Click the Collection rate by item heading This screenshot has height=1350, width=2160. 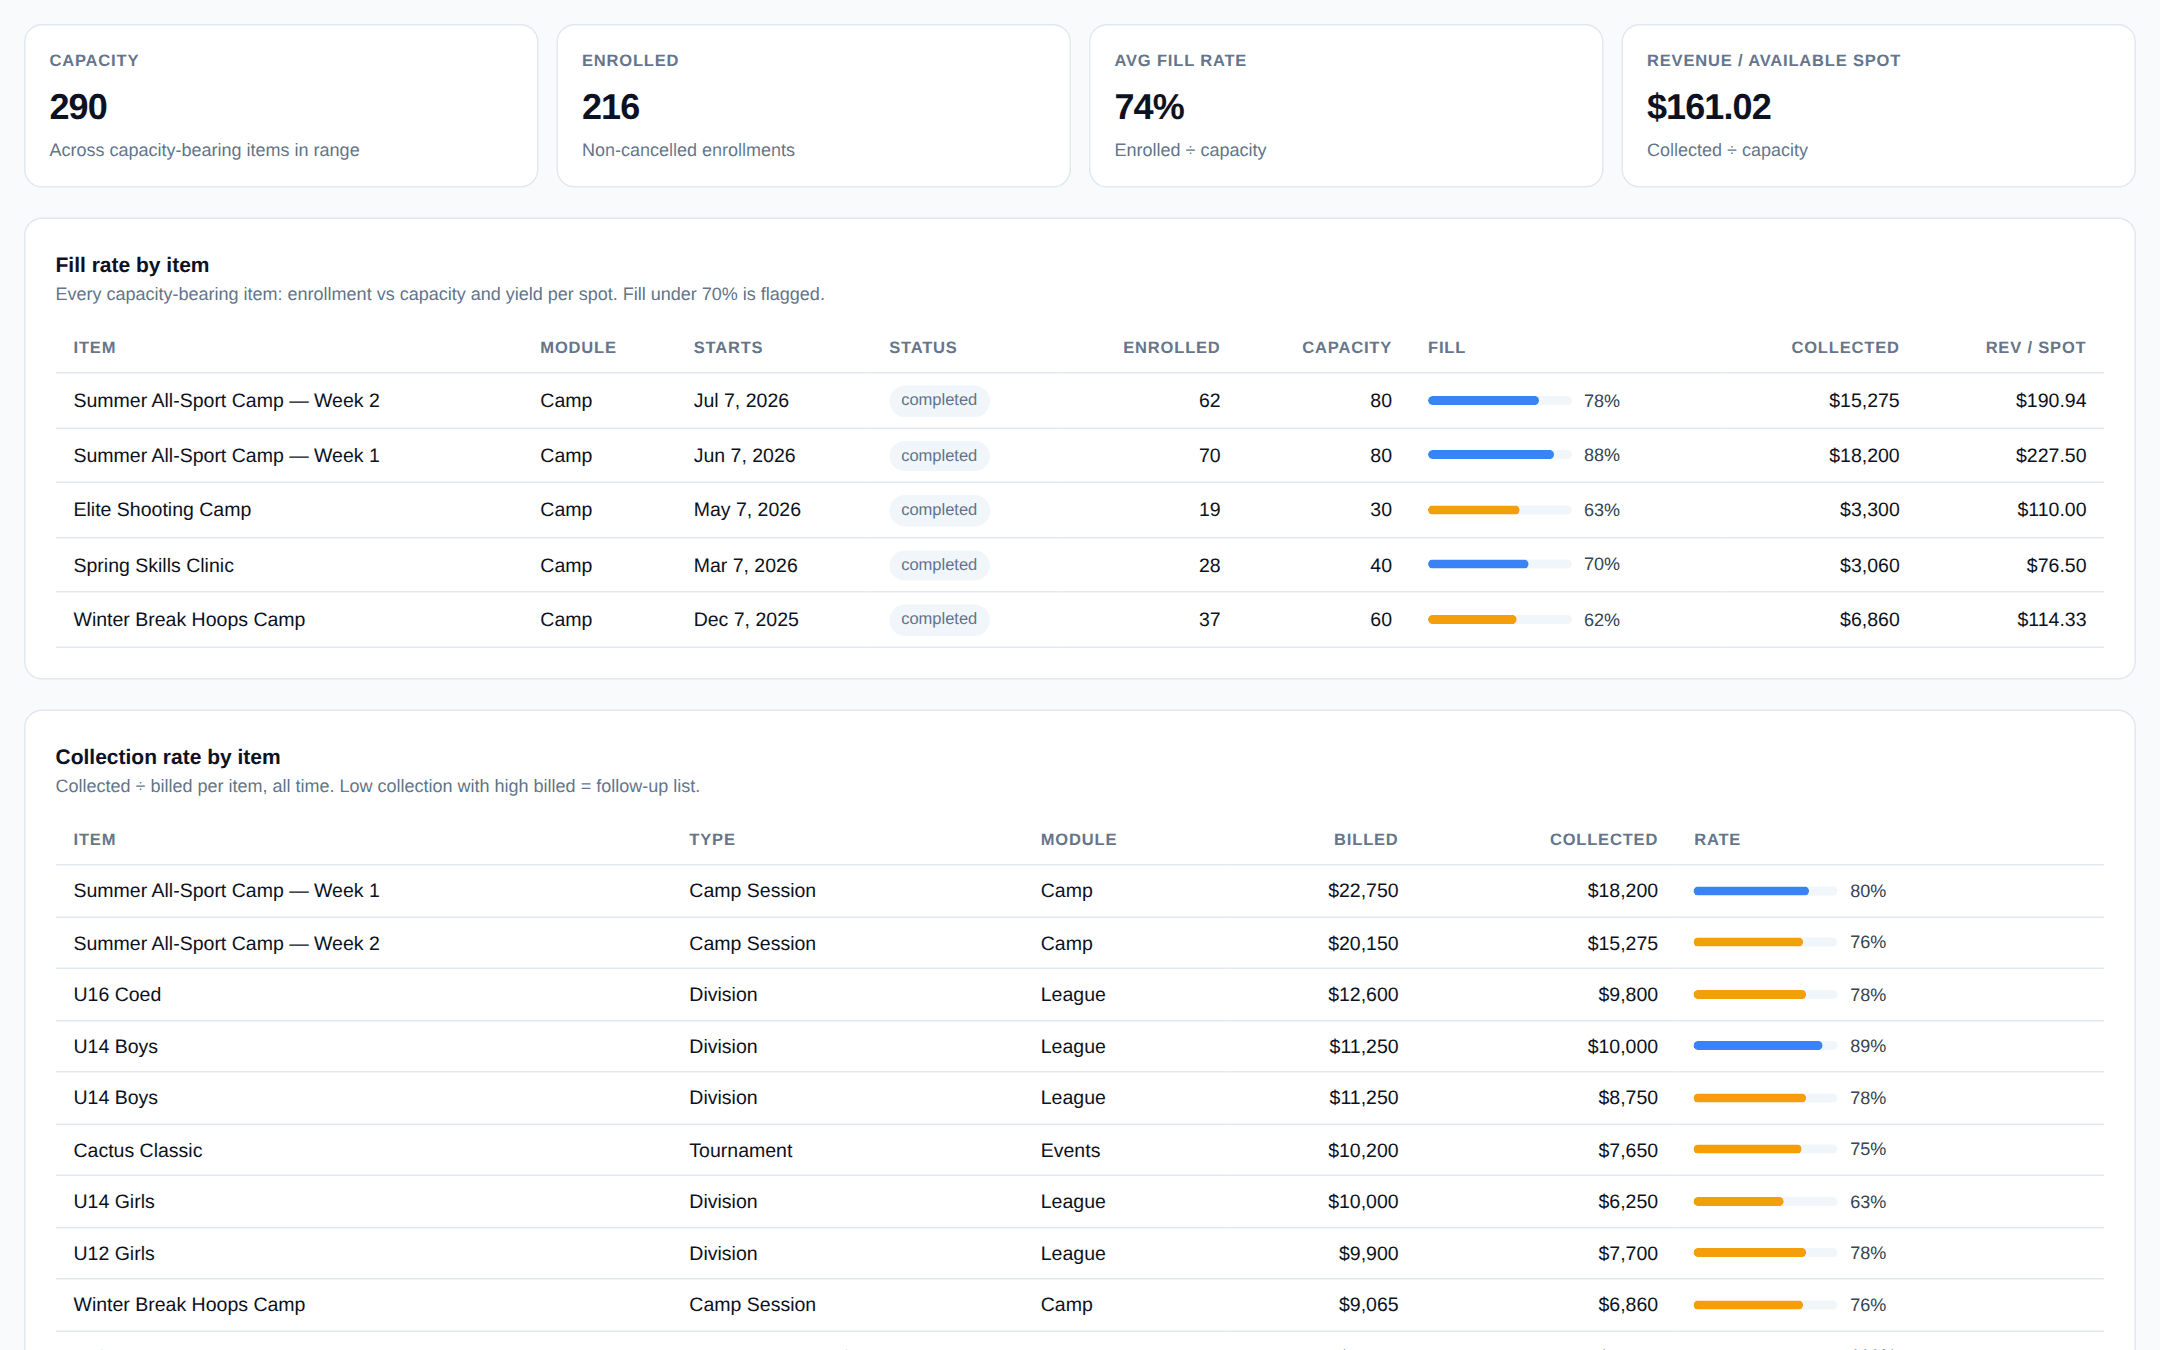[167, 757]
